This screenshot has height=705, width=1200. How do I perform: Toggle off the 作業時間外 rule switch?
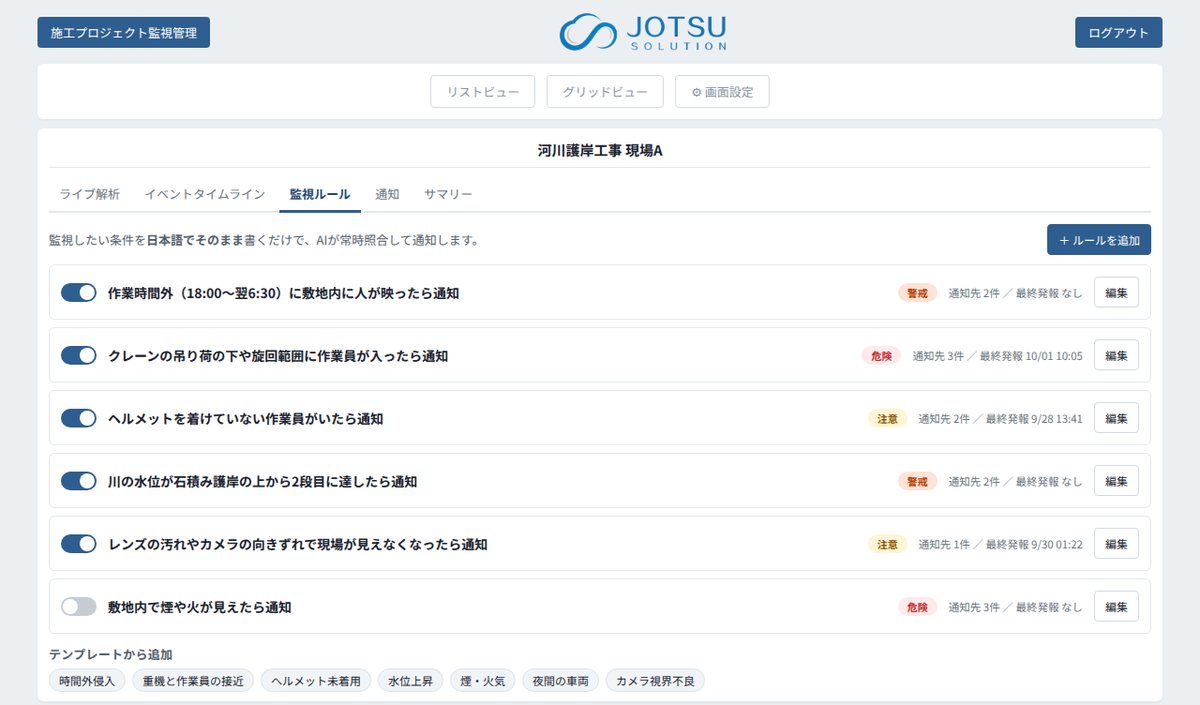click(x=78, y=293)
